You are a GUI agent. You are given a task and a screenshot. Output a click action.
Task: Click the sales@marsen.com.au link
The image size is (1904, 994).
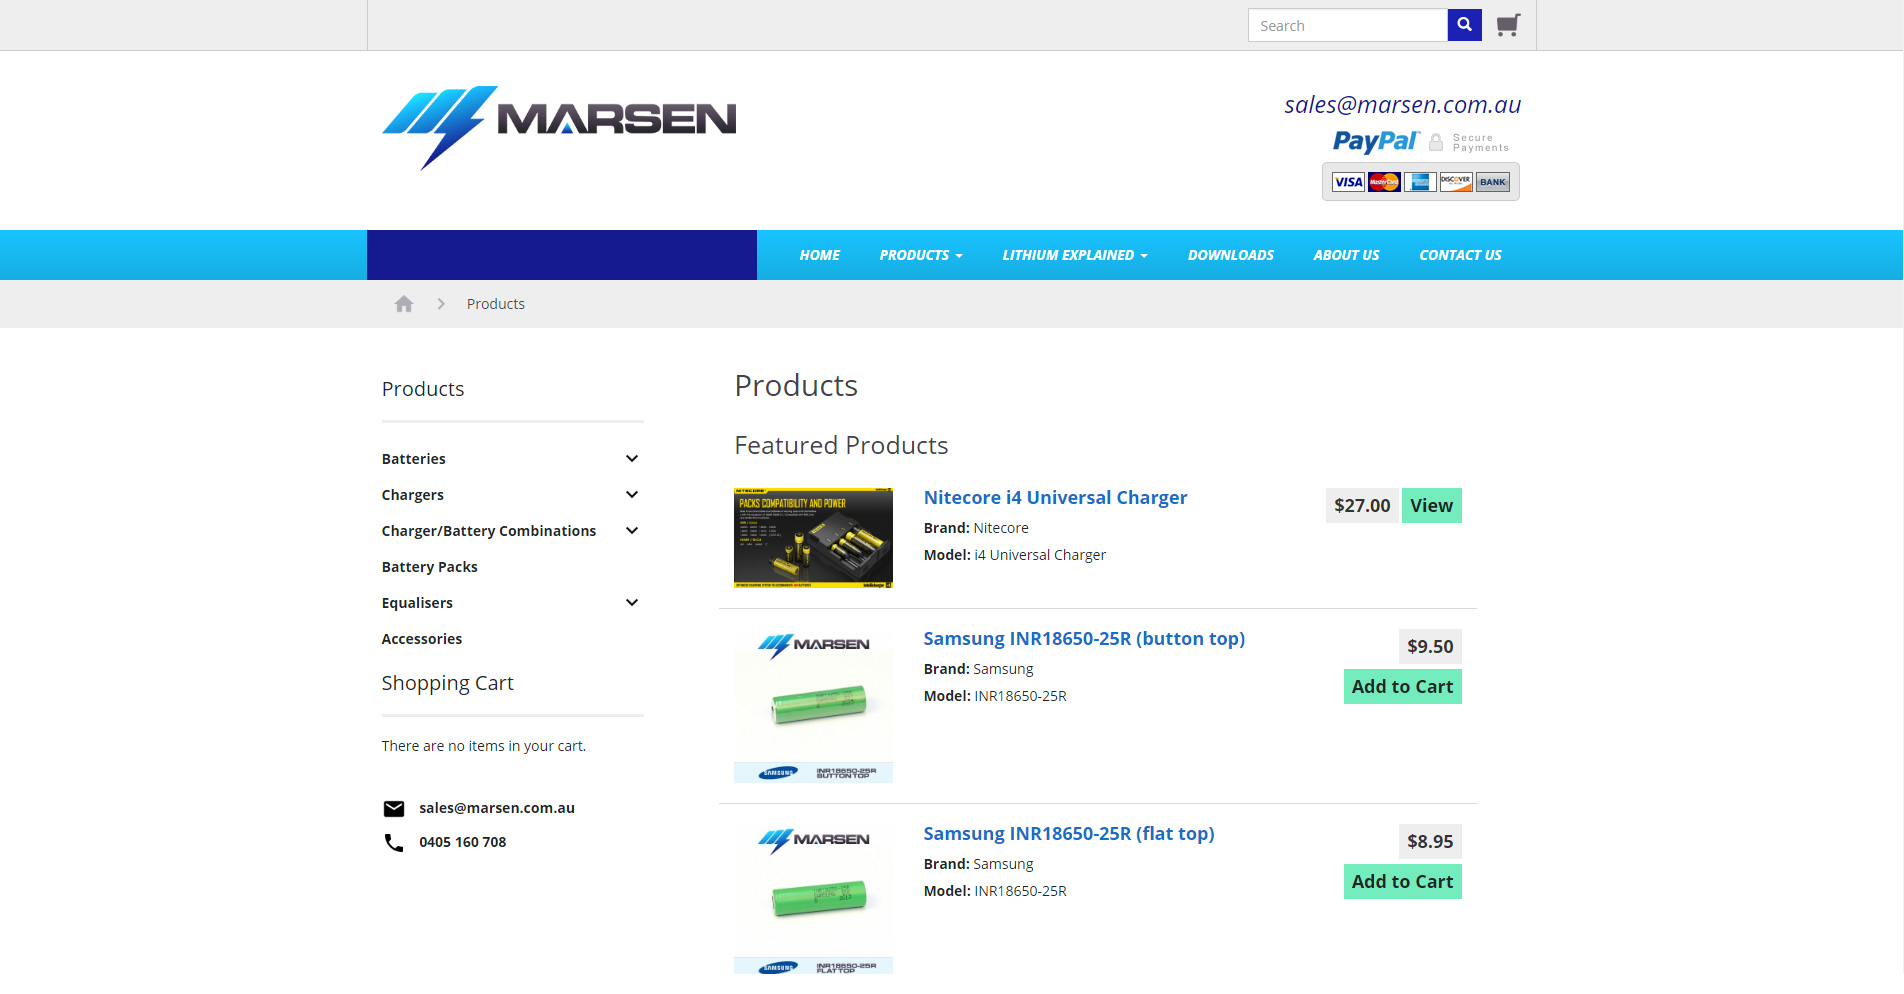point(1402,104)
